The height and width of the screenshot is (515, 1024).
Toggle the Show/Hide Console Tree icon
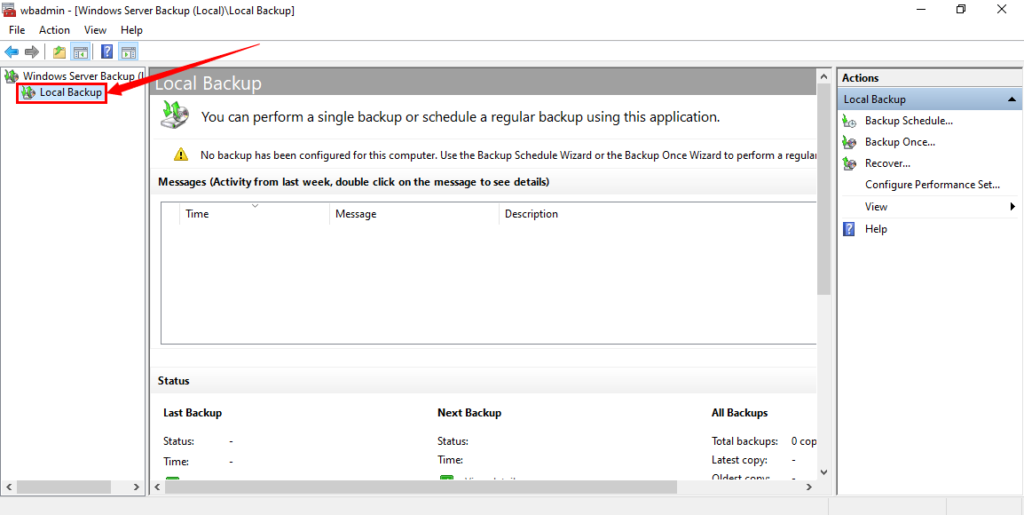80,52
